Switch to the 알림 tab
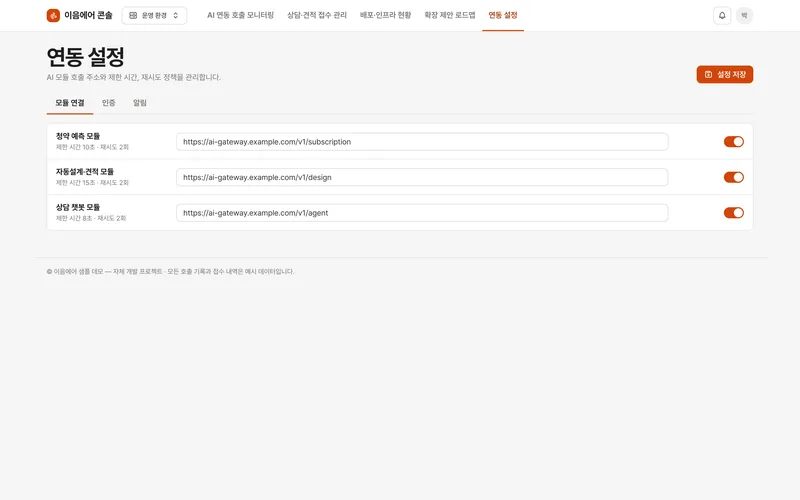Image resolution: width=800 pixels, height=500 pixels. tap(140, 103)
